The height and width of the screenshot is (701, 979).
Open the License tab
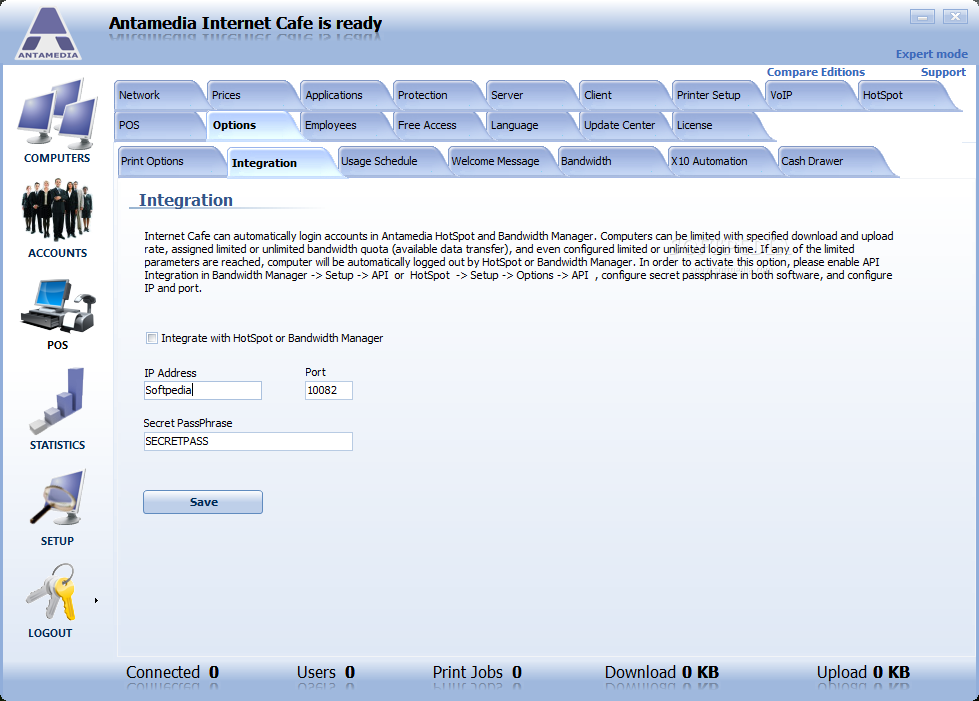pyautogui.click(x=718, y=125)
